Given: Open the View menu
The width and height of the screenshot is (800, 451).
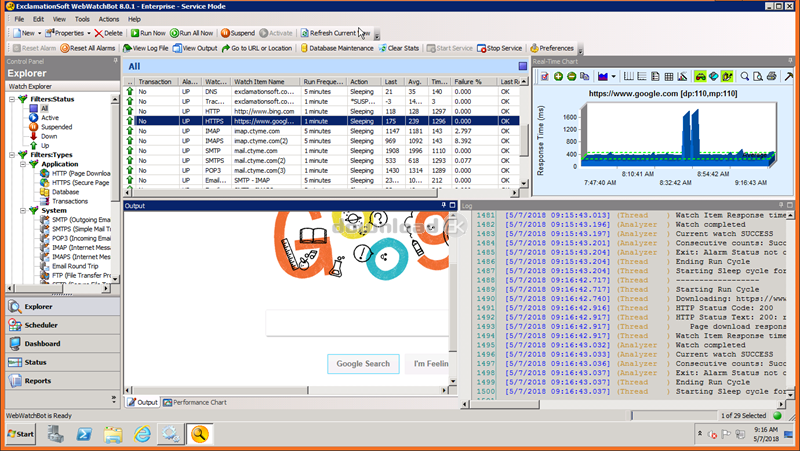Looking at the screenshot, I should pyautogui.click(x=59, y=19).
